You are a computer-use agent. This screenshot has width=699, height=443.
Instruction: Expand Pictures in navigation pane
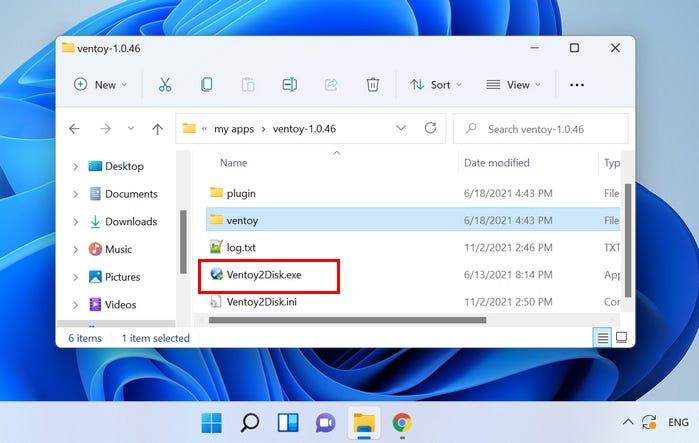[x=75, y=277]
